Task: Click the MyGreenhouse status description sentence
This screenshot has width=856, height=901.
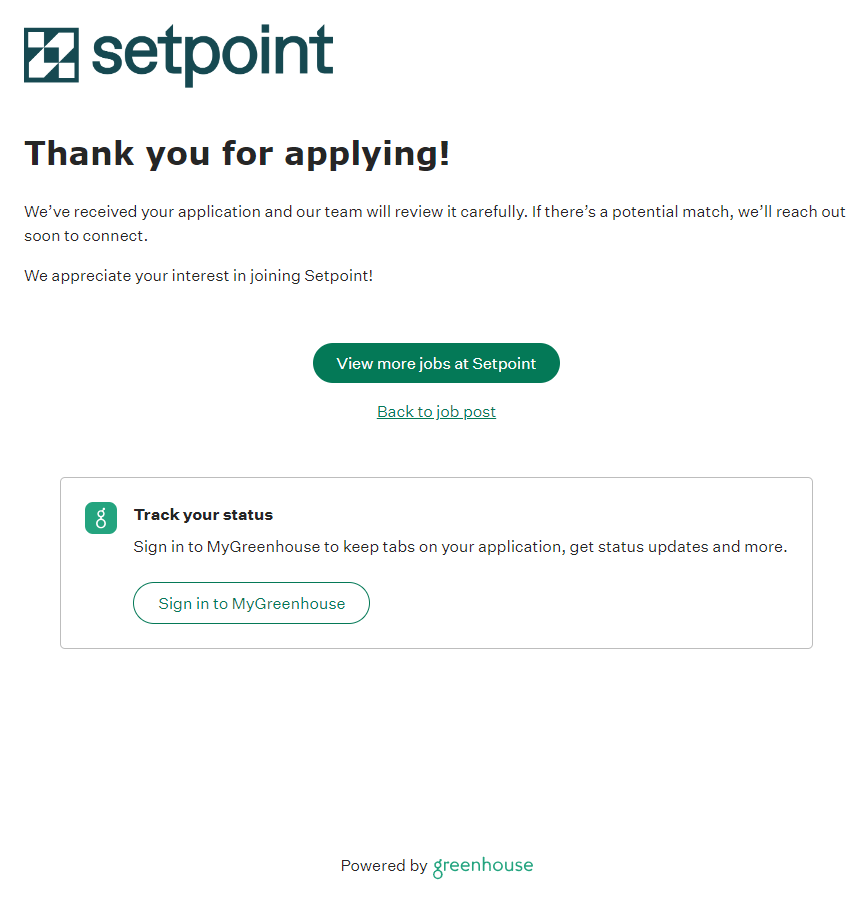Action: click(460, 547)
